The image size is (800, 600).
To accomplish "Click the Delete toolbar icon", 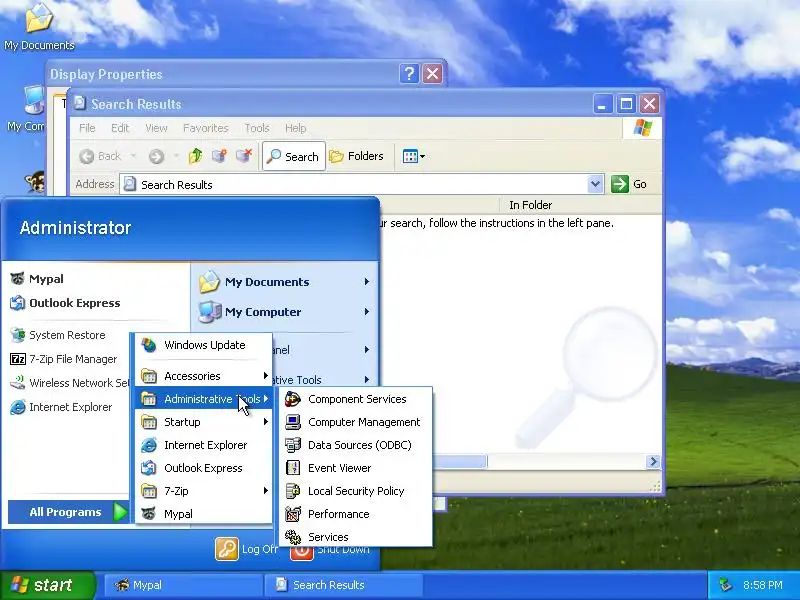I will 244,156.
